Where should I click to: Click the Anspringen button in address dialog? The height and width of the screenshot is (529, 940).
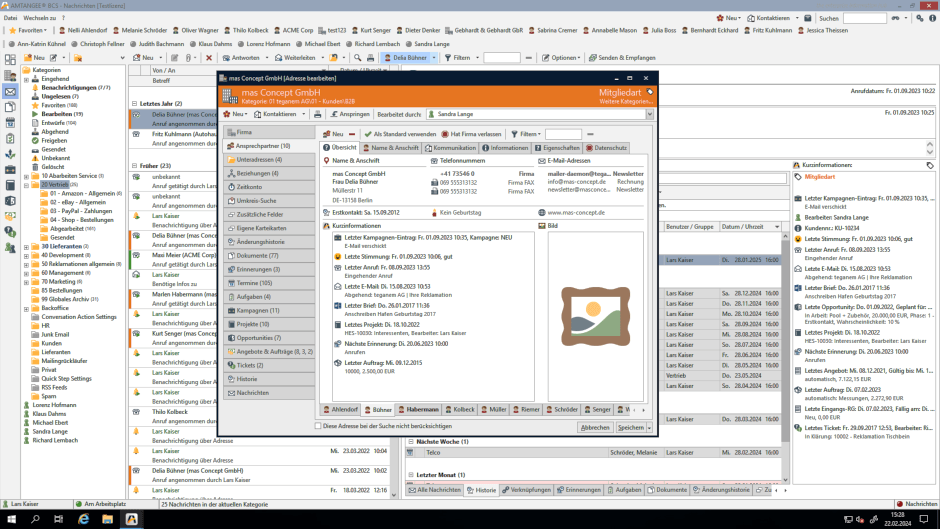[350, 114]
